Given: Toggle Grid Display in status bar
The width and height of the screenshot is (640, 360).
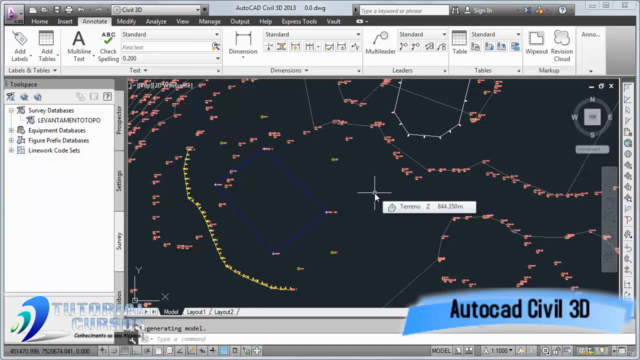Looking at the screenshot, I should pos(125,351).
